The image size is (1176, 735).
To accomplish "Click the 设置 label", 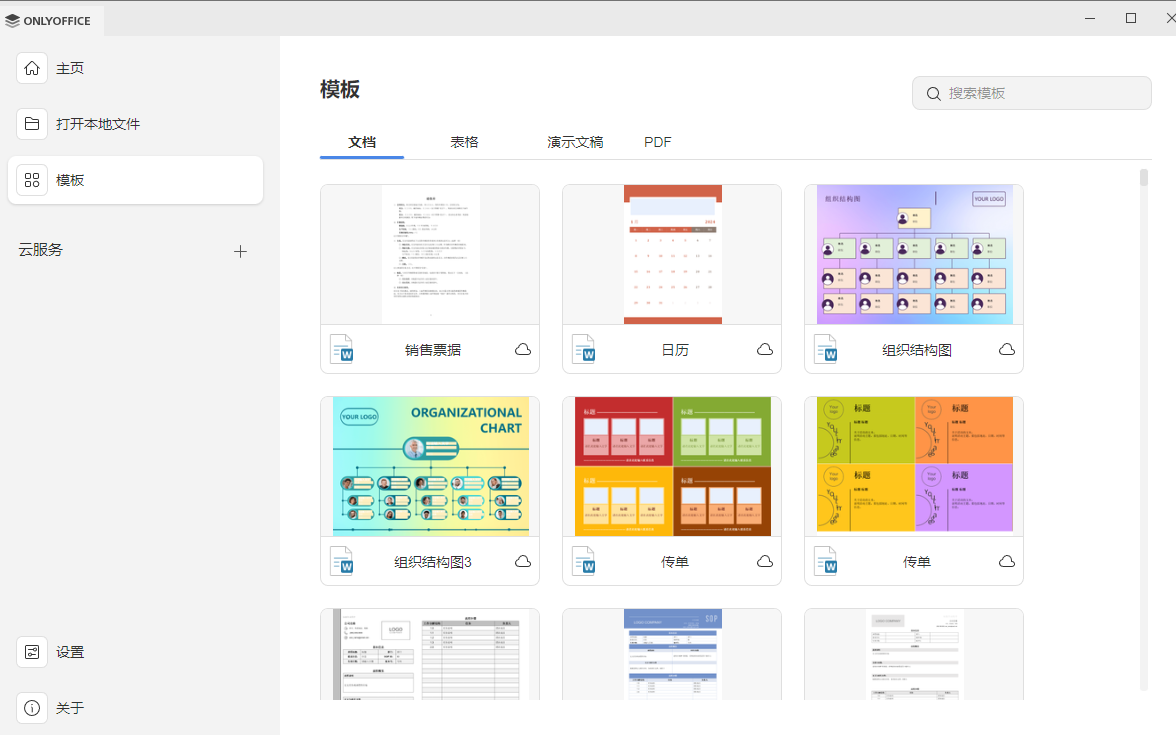I will [x=70, y=652].
